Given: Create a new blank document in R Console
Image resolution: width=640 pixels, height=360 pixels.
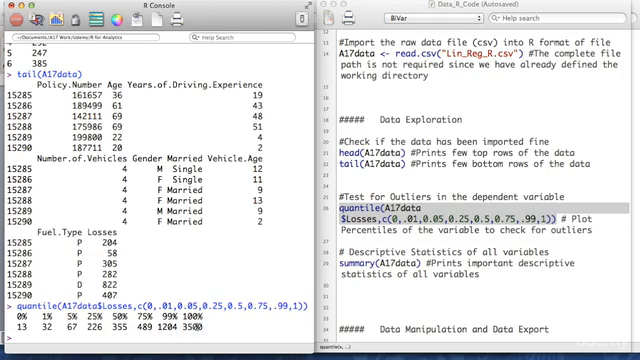Looking at the screenshot, I should [157, 19].
